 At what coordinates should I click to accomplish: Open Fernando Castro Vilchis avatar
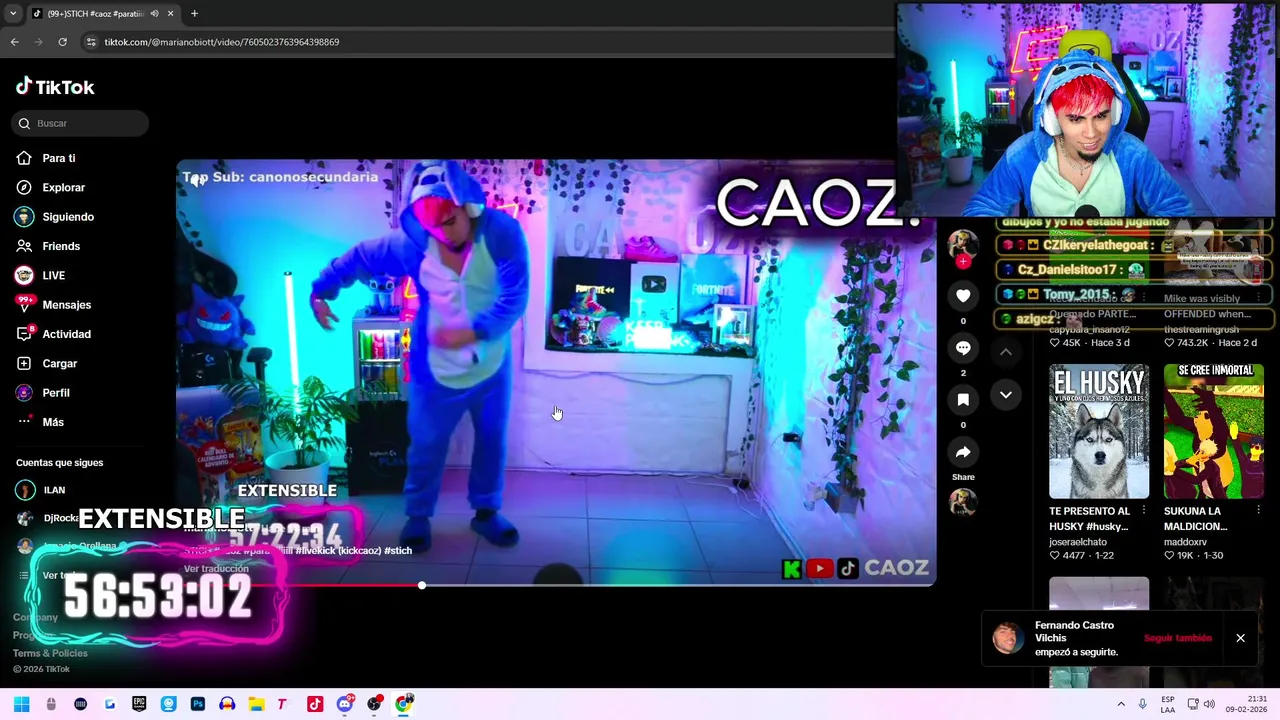pyautogui.click(x=1008, y=638)
